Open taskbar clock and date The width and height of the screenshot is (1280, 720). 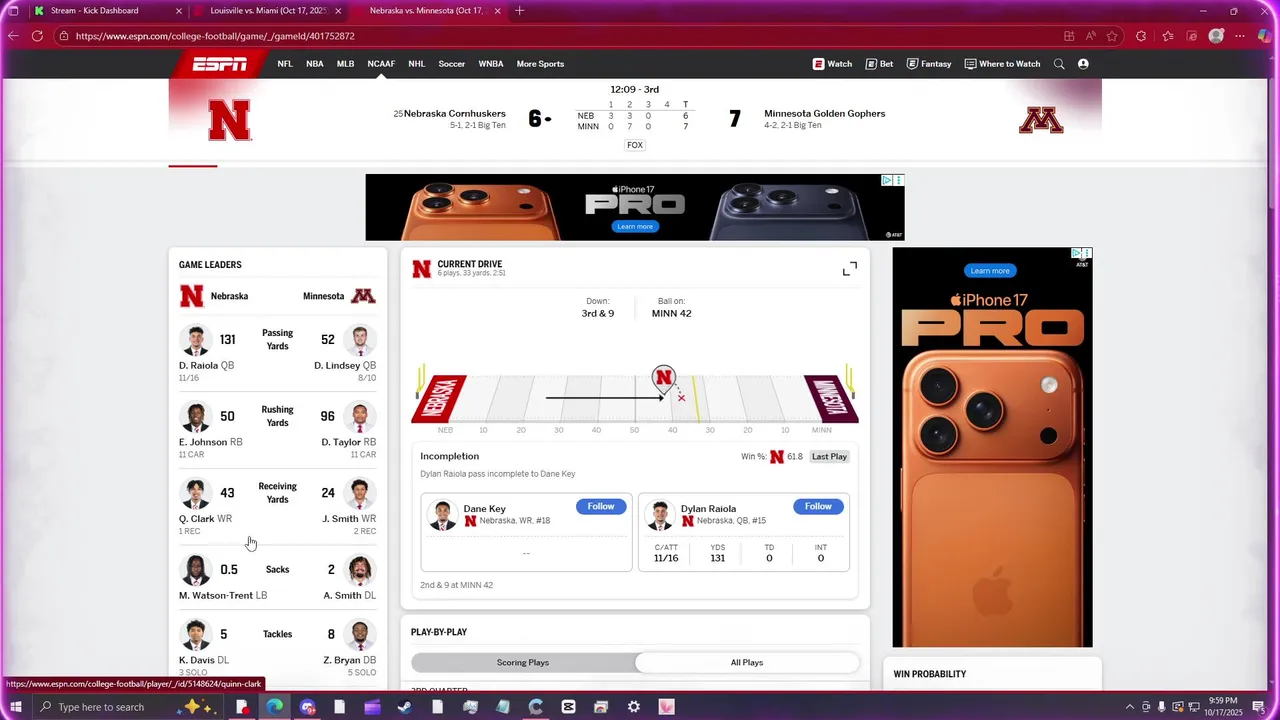(1223, 707)
